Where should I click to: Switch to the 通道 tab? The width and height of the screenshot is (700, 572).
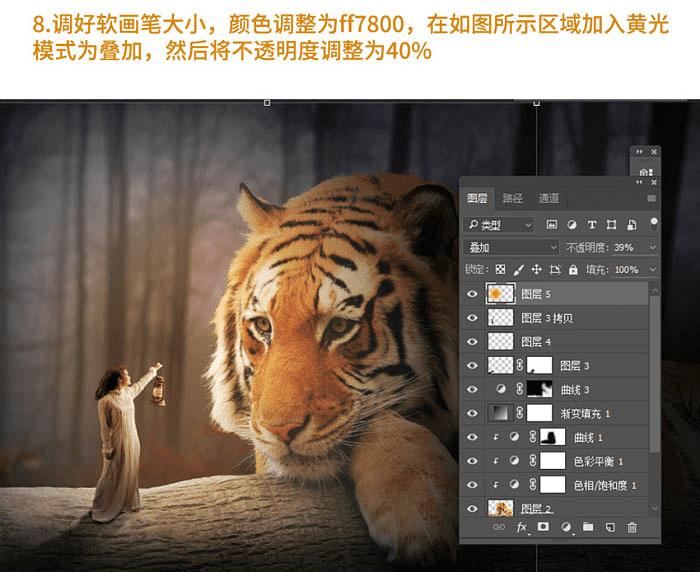tap(548, 198)
